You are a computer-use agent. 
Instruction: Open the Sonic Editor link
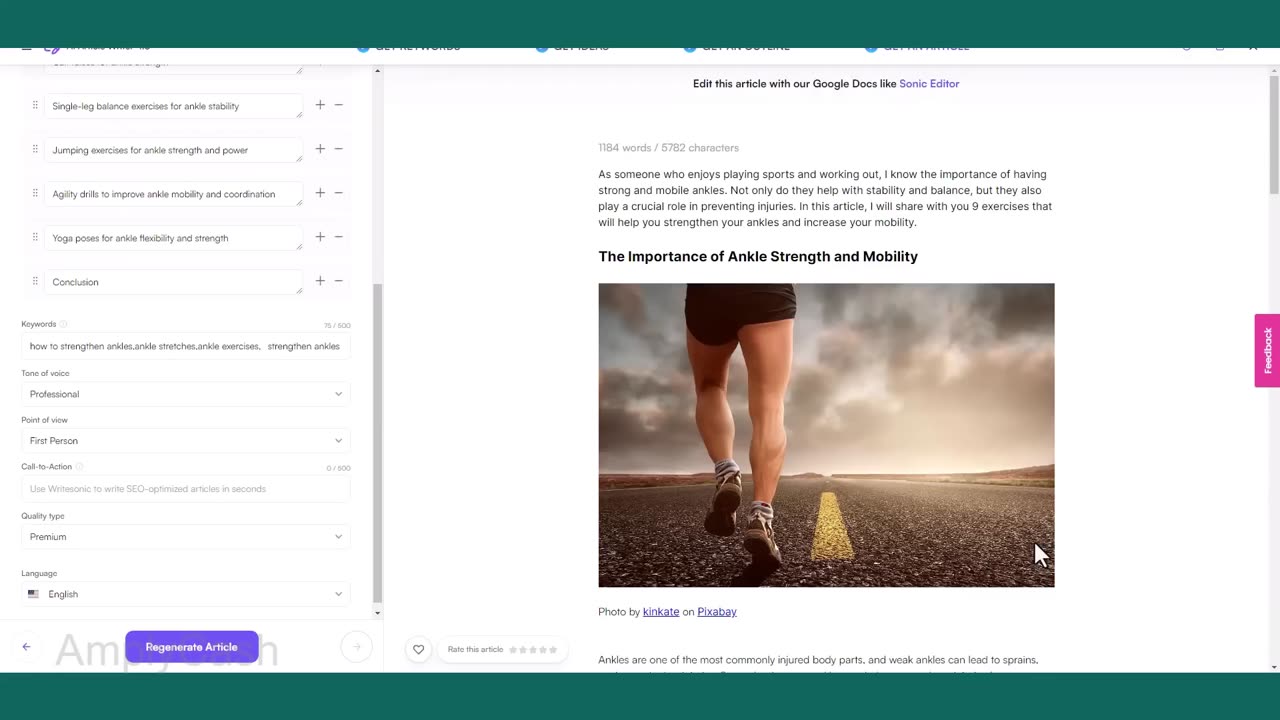[x=929, y=84]
